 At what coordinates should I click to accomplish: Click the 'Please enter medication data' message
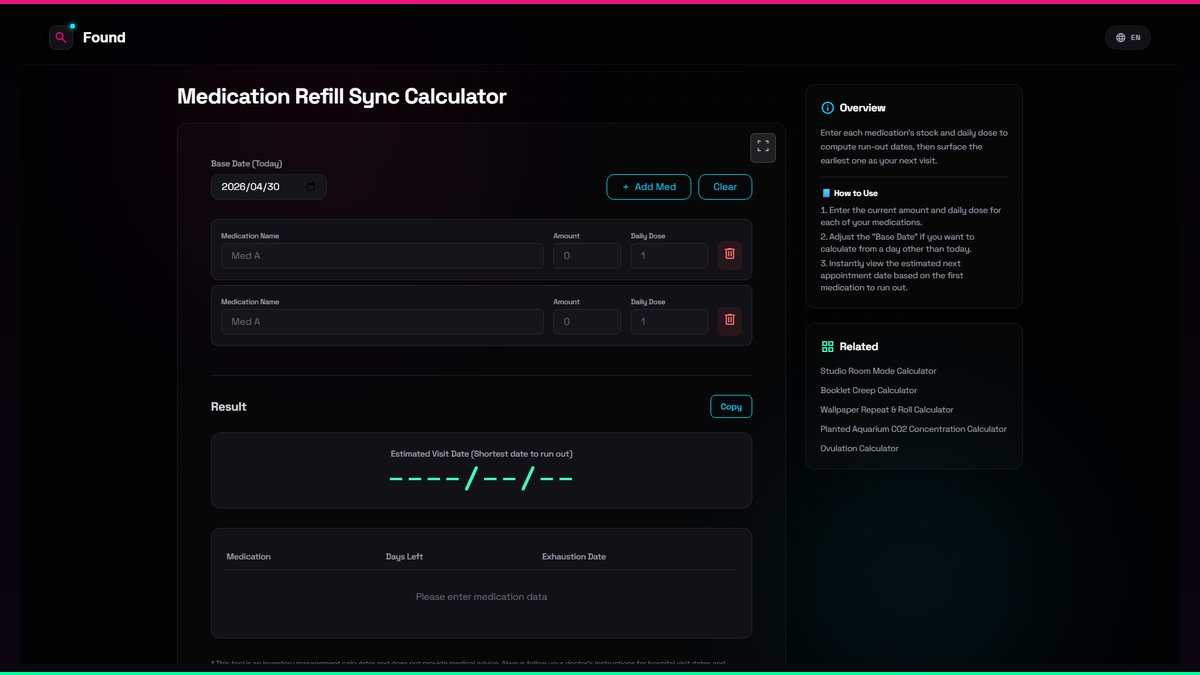tap(481, 597)
